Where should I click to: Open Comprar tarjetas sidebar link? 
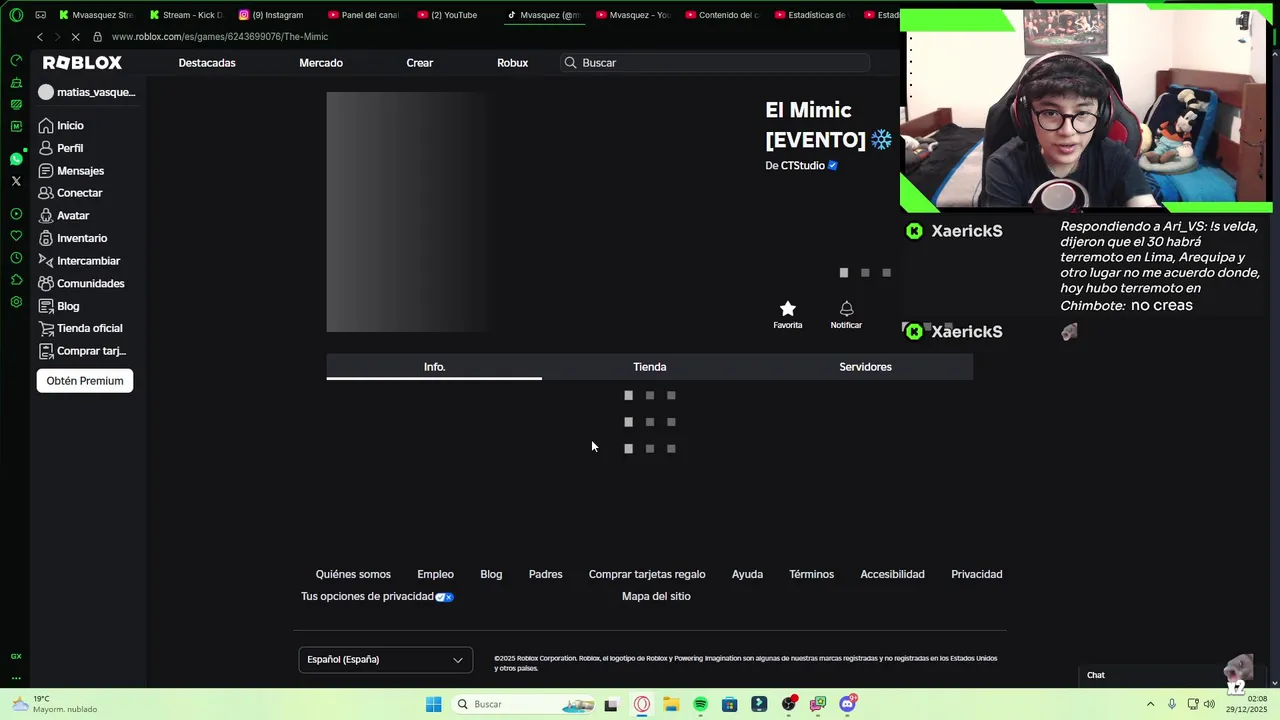pos(82,351)
